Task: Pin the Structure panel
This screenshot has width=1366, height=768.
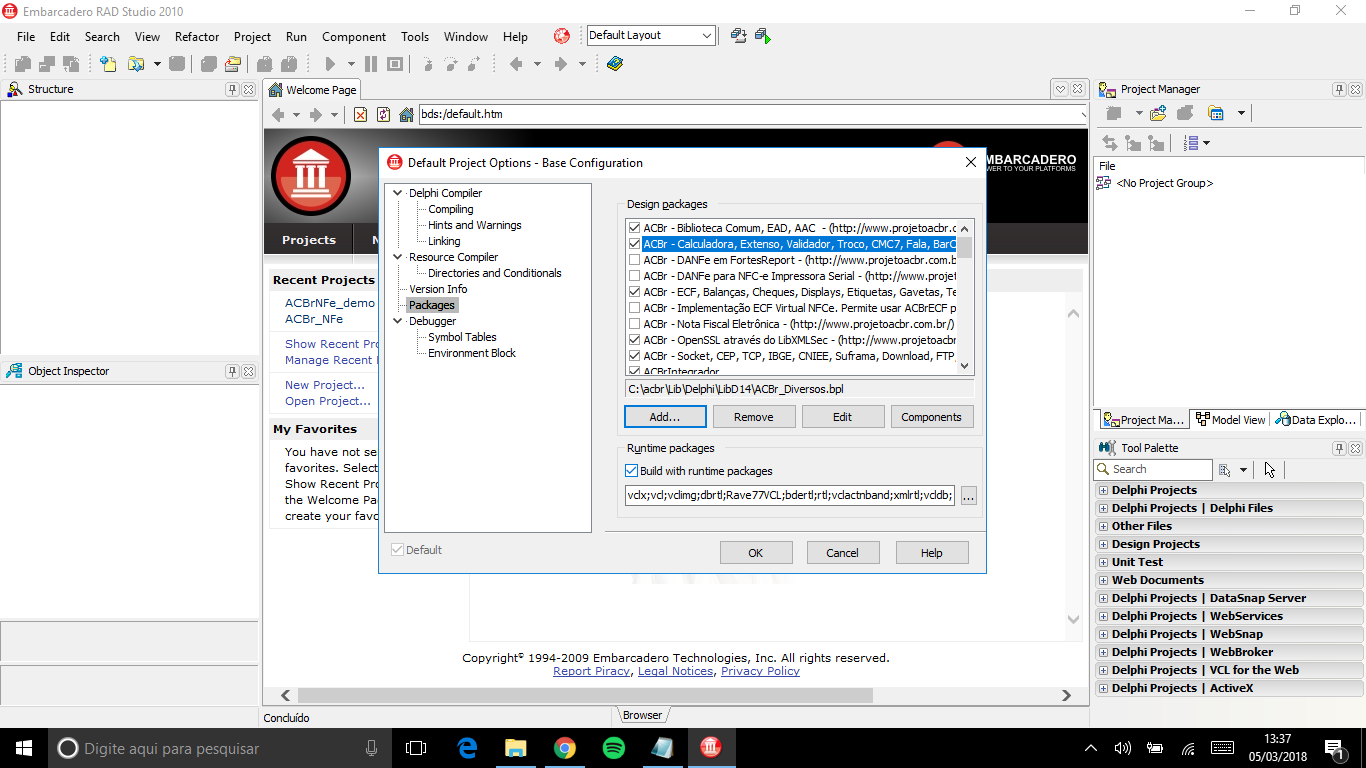Action: (x=232, y=89)
